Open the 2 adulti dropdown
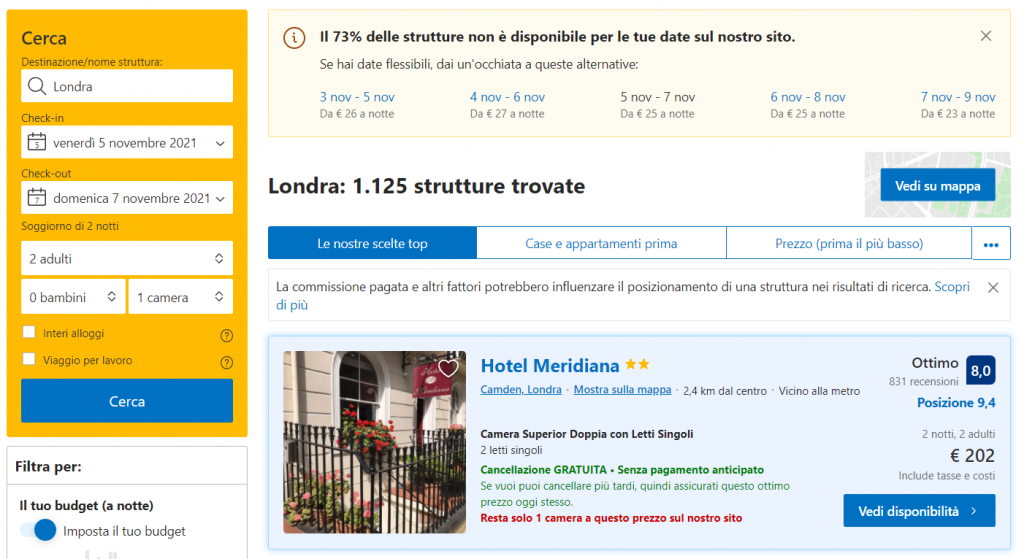Screen dimensions: 1024x559 click(127, 259)
